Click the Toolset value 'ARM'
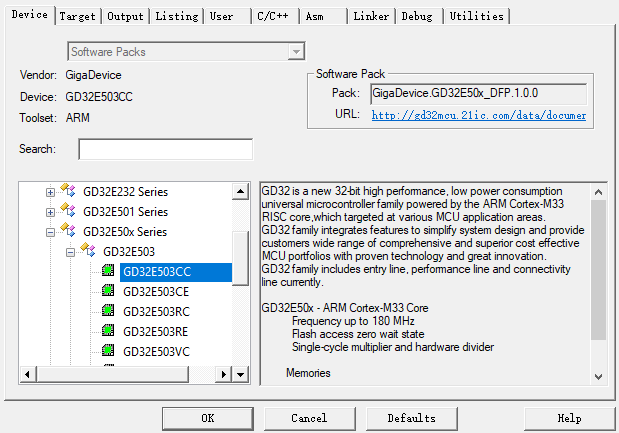The height and width of the screenshot is (433, 619). click(x=78, y=118)
